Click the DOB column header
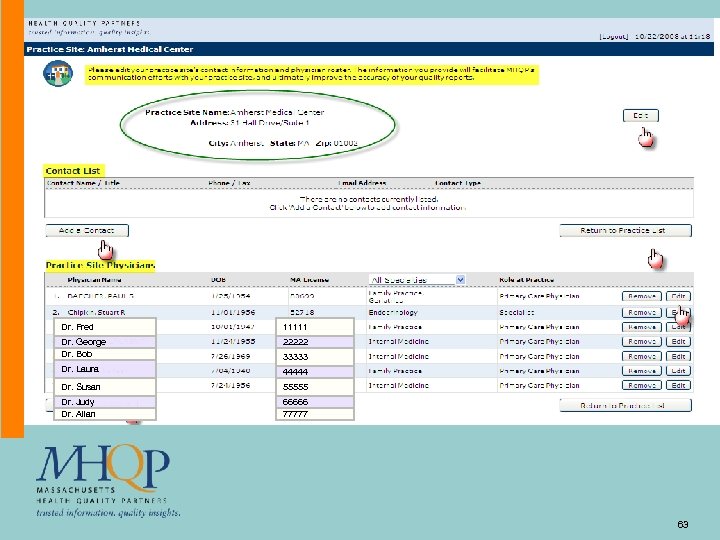 point(218,280)
